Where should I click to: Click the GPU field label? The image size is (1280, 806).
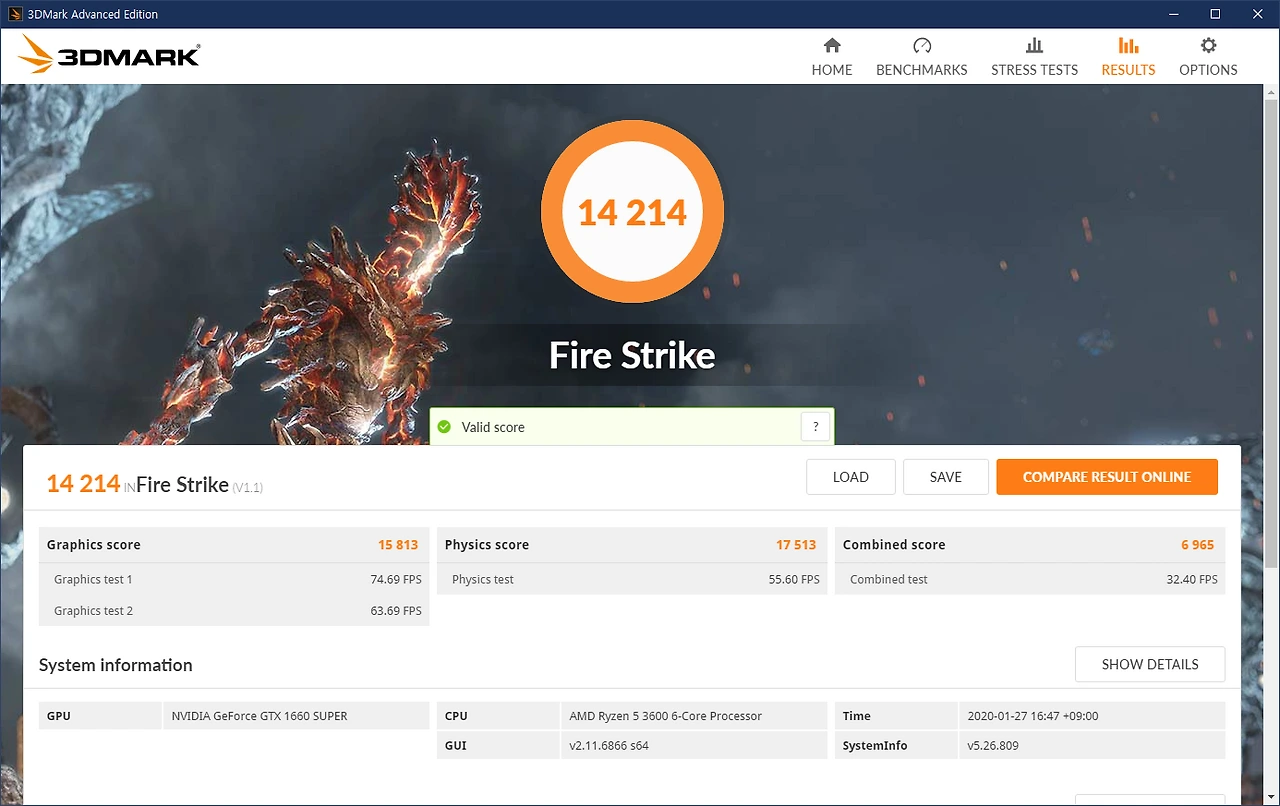(59, 716)
